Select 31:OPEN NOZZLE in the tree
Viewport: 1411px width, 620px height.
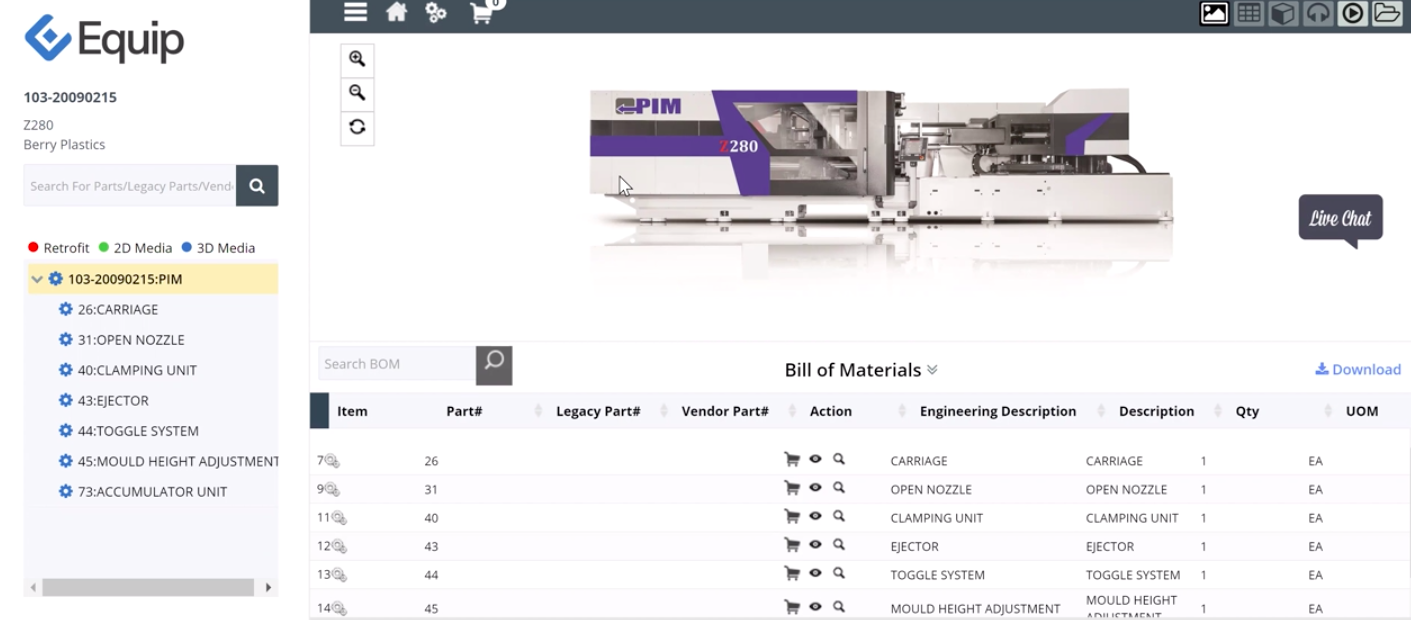click(x=131, y=340)
